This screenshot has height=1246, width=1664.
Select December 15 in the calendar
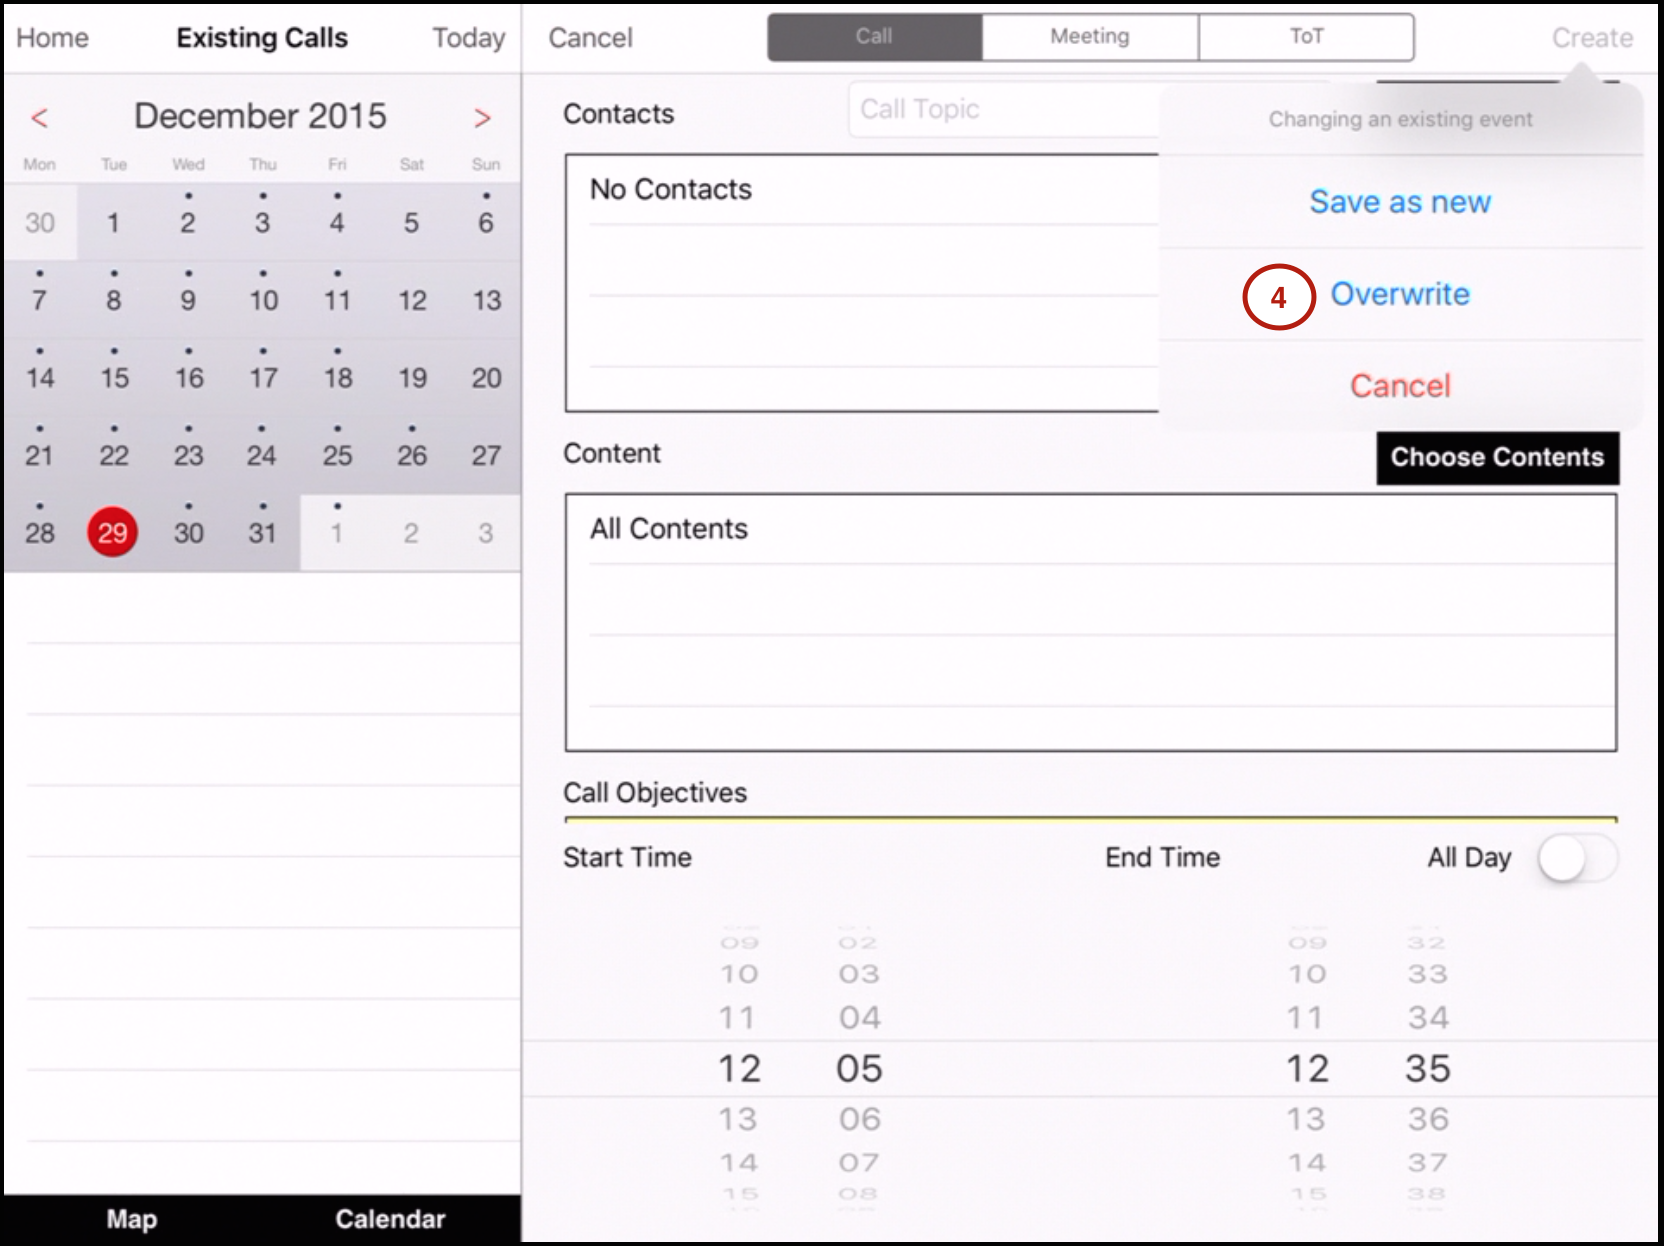pyautogui.click(x=114, y=377)
